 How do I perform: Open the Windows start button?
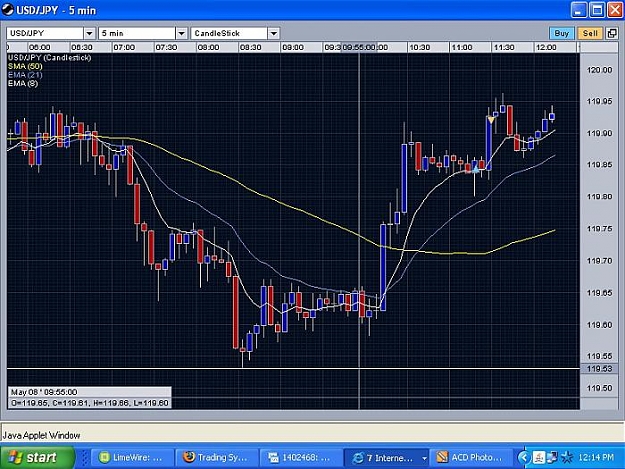pos(37,457)
